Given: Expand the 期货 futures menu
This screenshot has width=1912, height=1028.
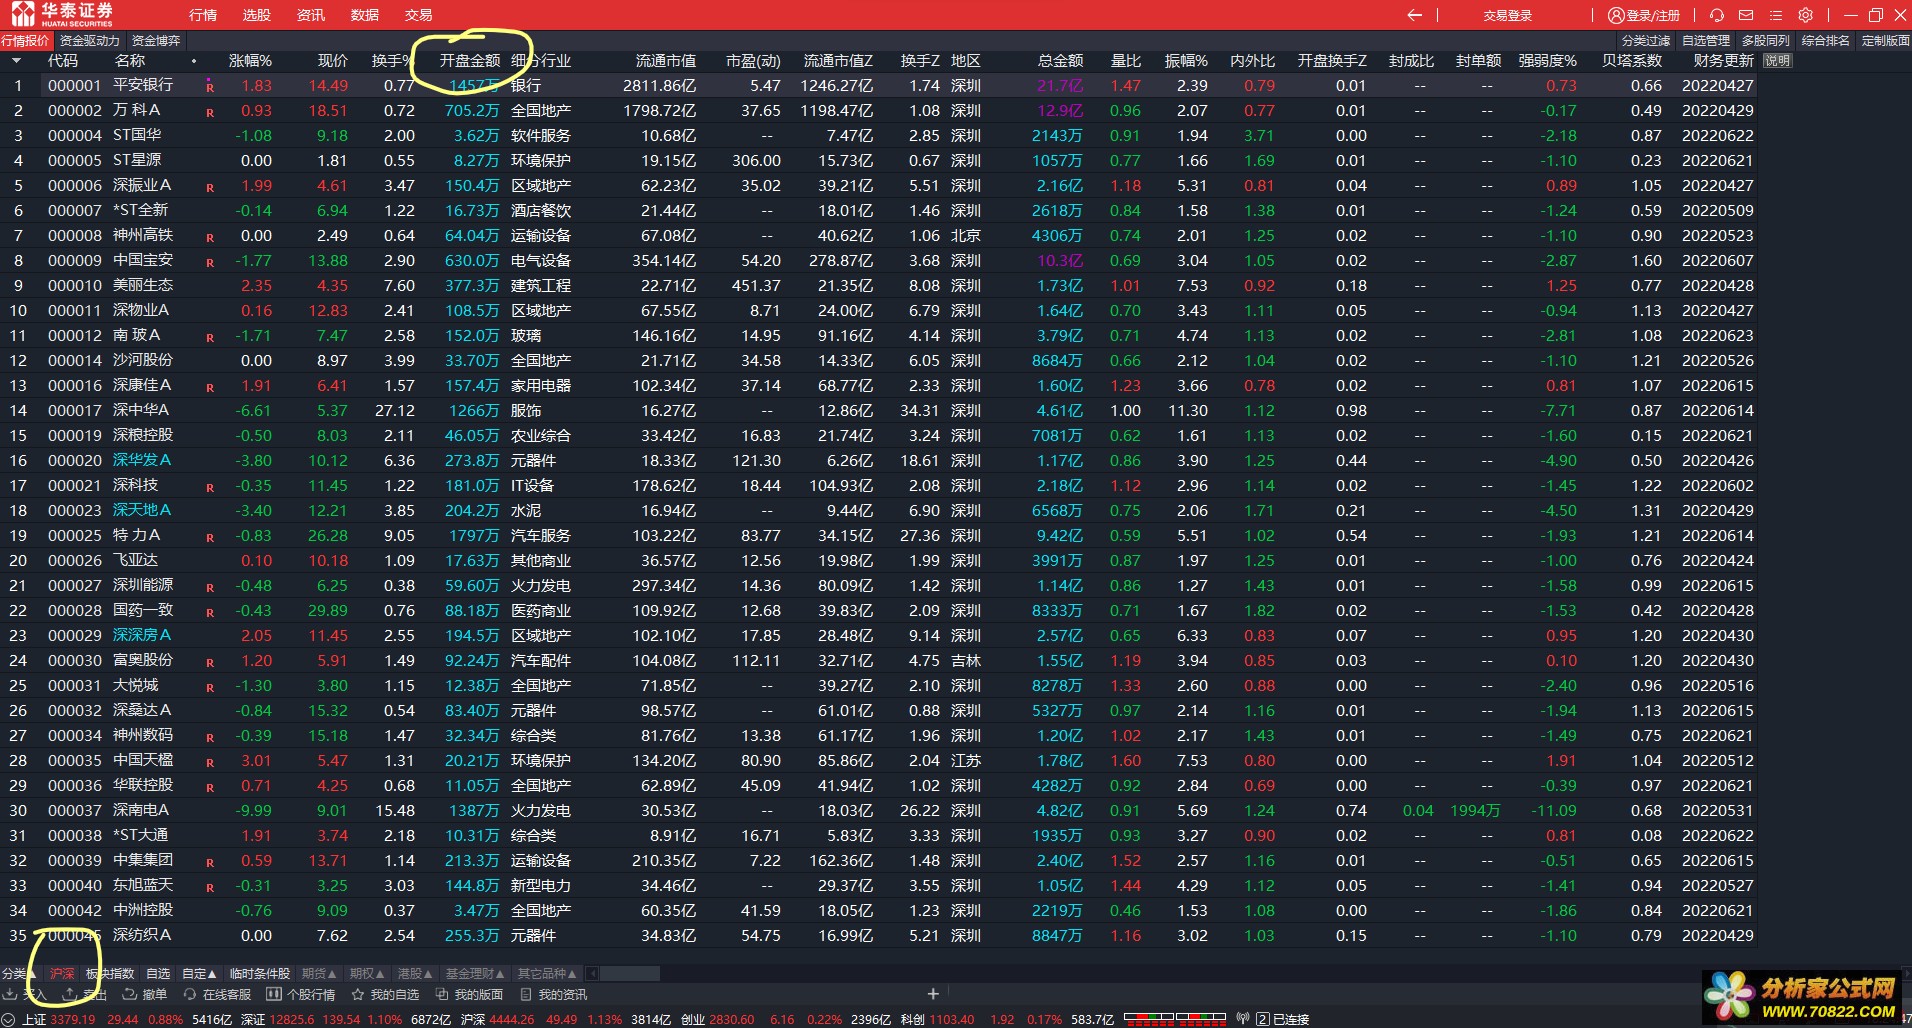Looking at the screenshot, I should [319, 973].
